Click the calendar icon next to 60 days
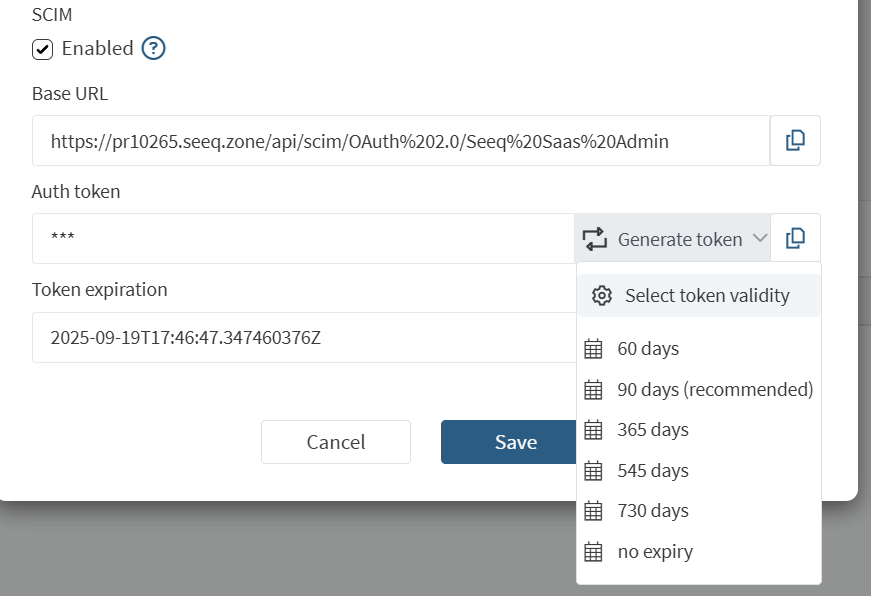Image resolution: width=871 pixels, height=596 pixels. 593,349
